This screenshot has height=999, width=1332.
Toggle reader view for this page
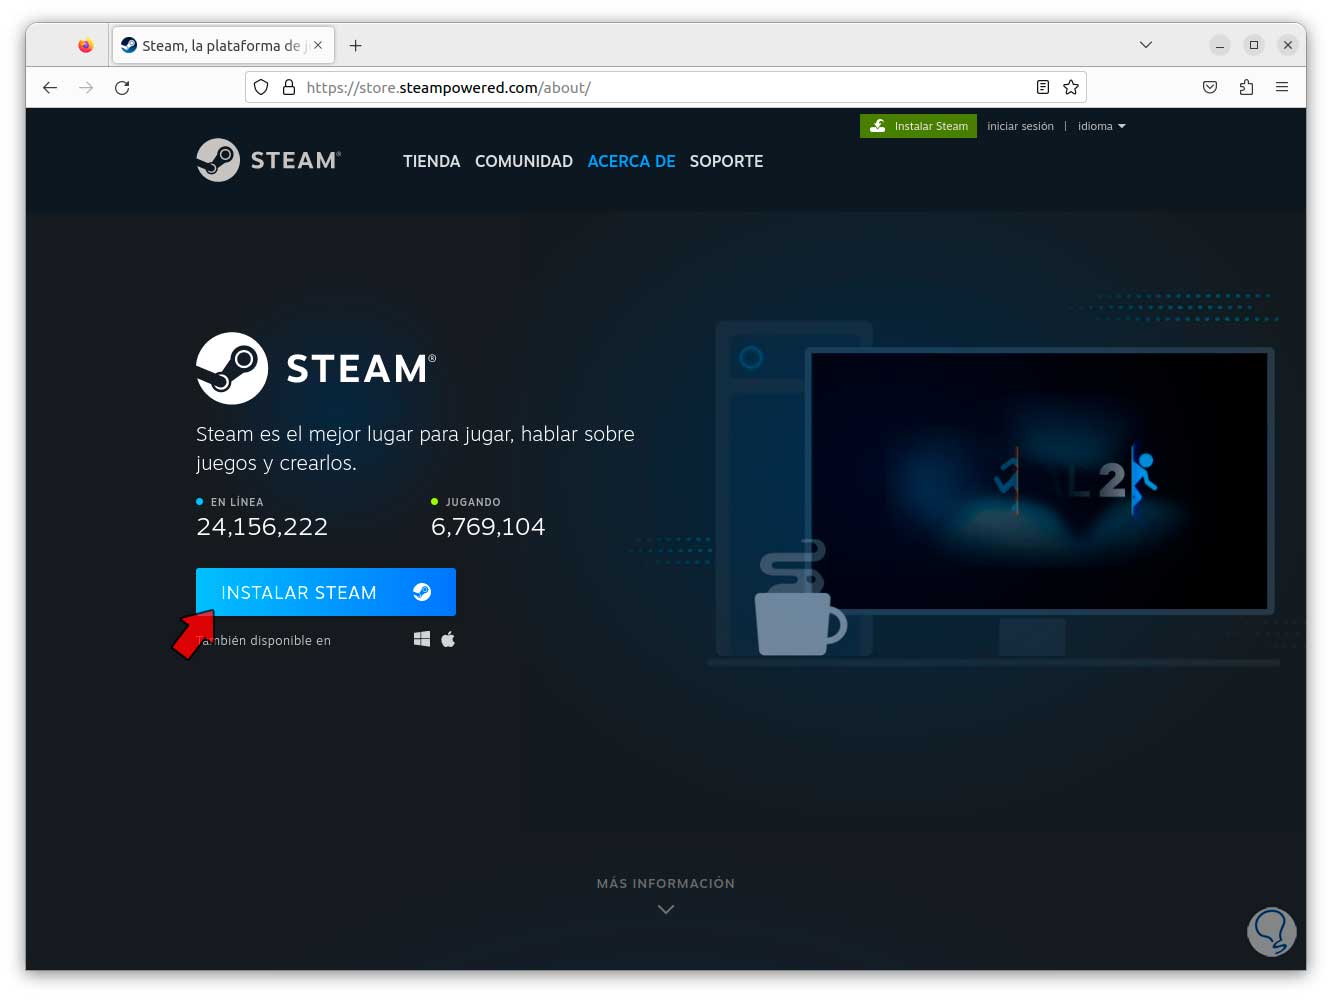coord(1043,88)
